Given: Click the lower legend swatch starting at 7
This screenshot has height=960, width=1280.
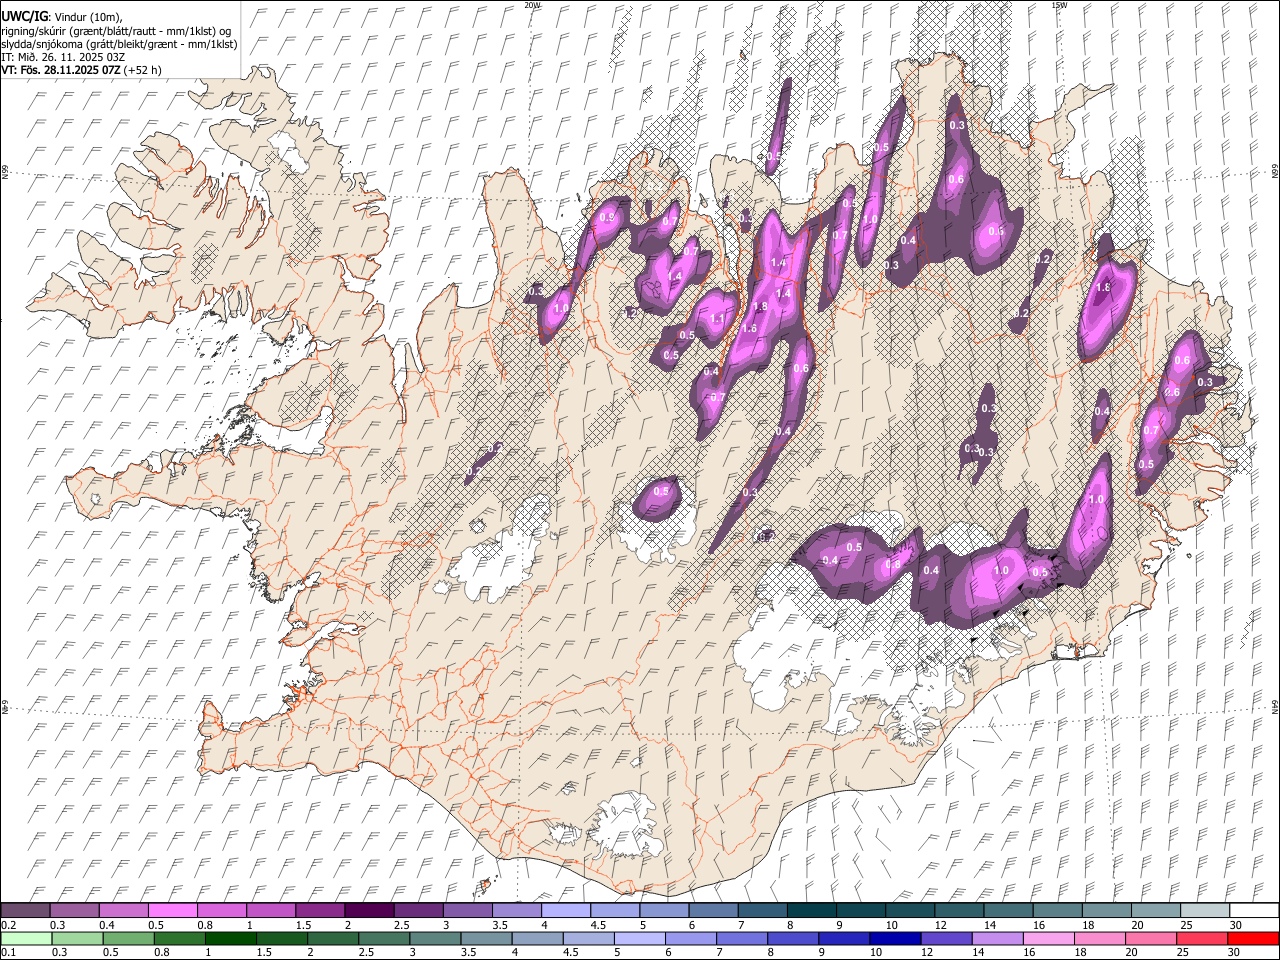Looking at the screenshot, I should coord(741,939).
